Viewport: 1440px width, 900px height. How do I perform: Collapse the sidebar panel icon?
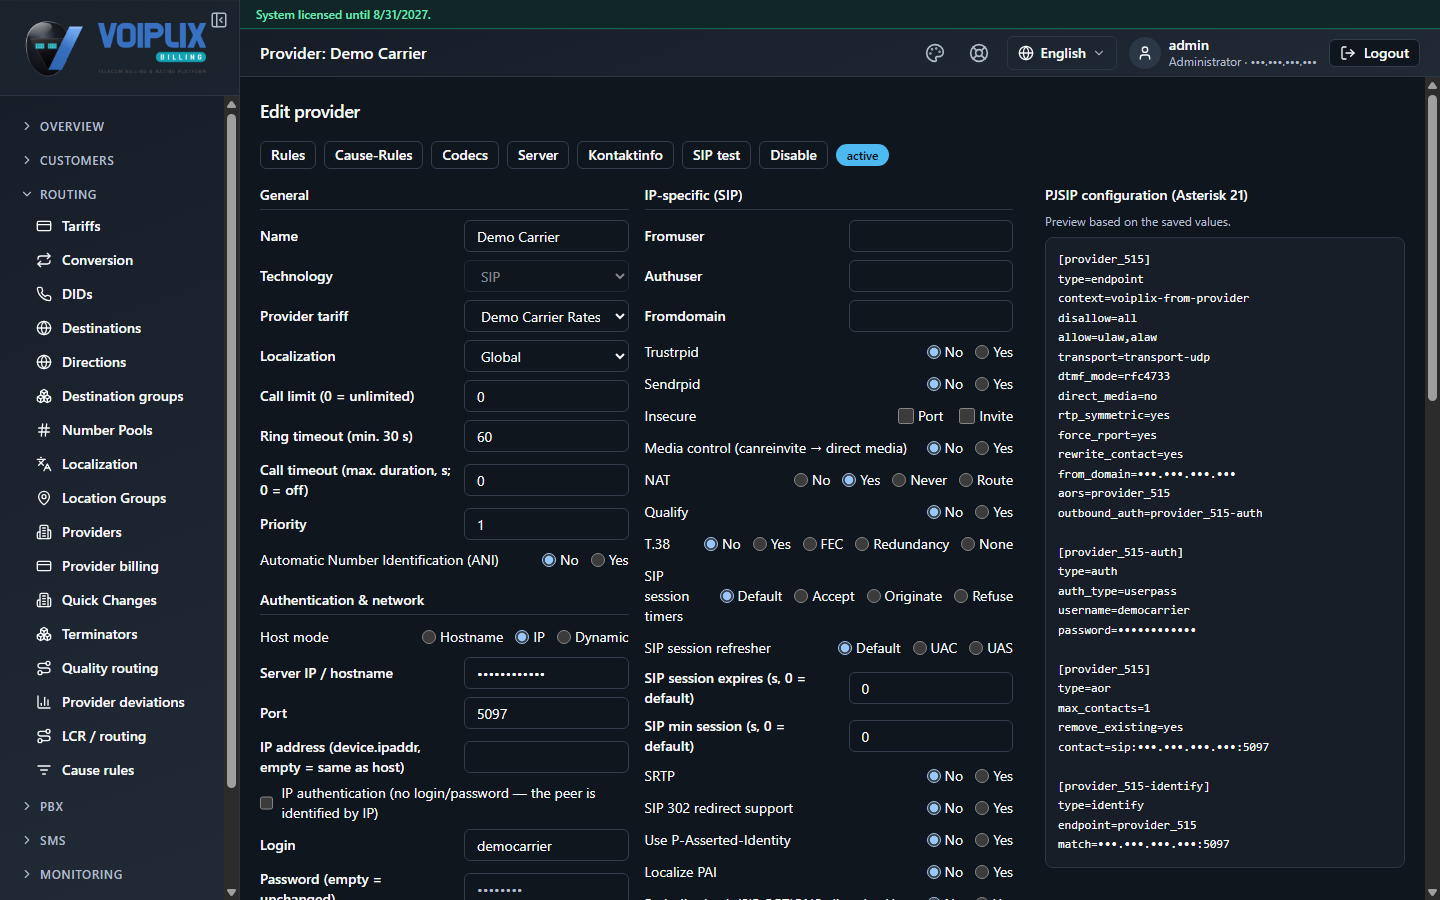point(219,20)
